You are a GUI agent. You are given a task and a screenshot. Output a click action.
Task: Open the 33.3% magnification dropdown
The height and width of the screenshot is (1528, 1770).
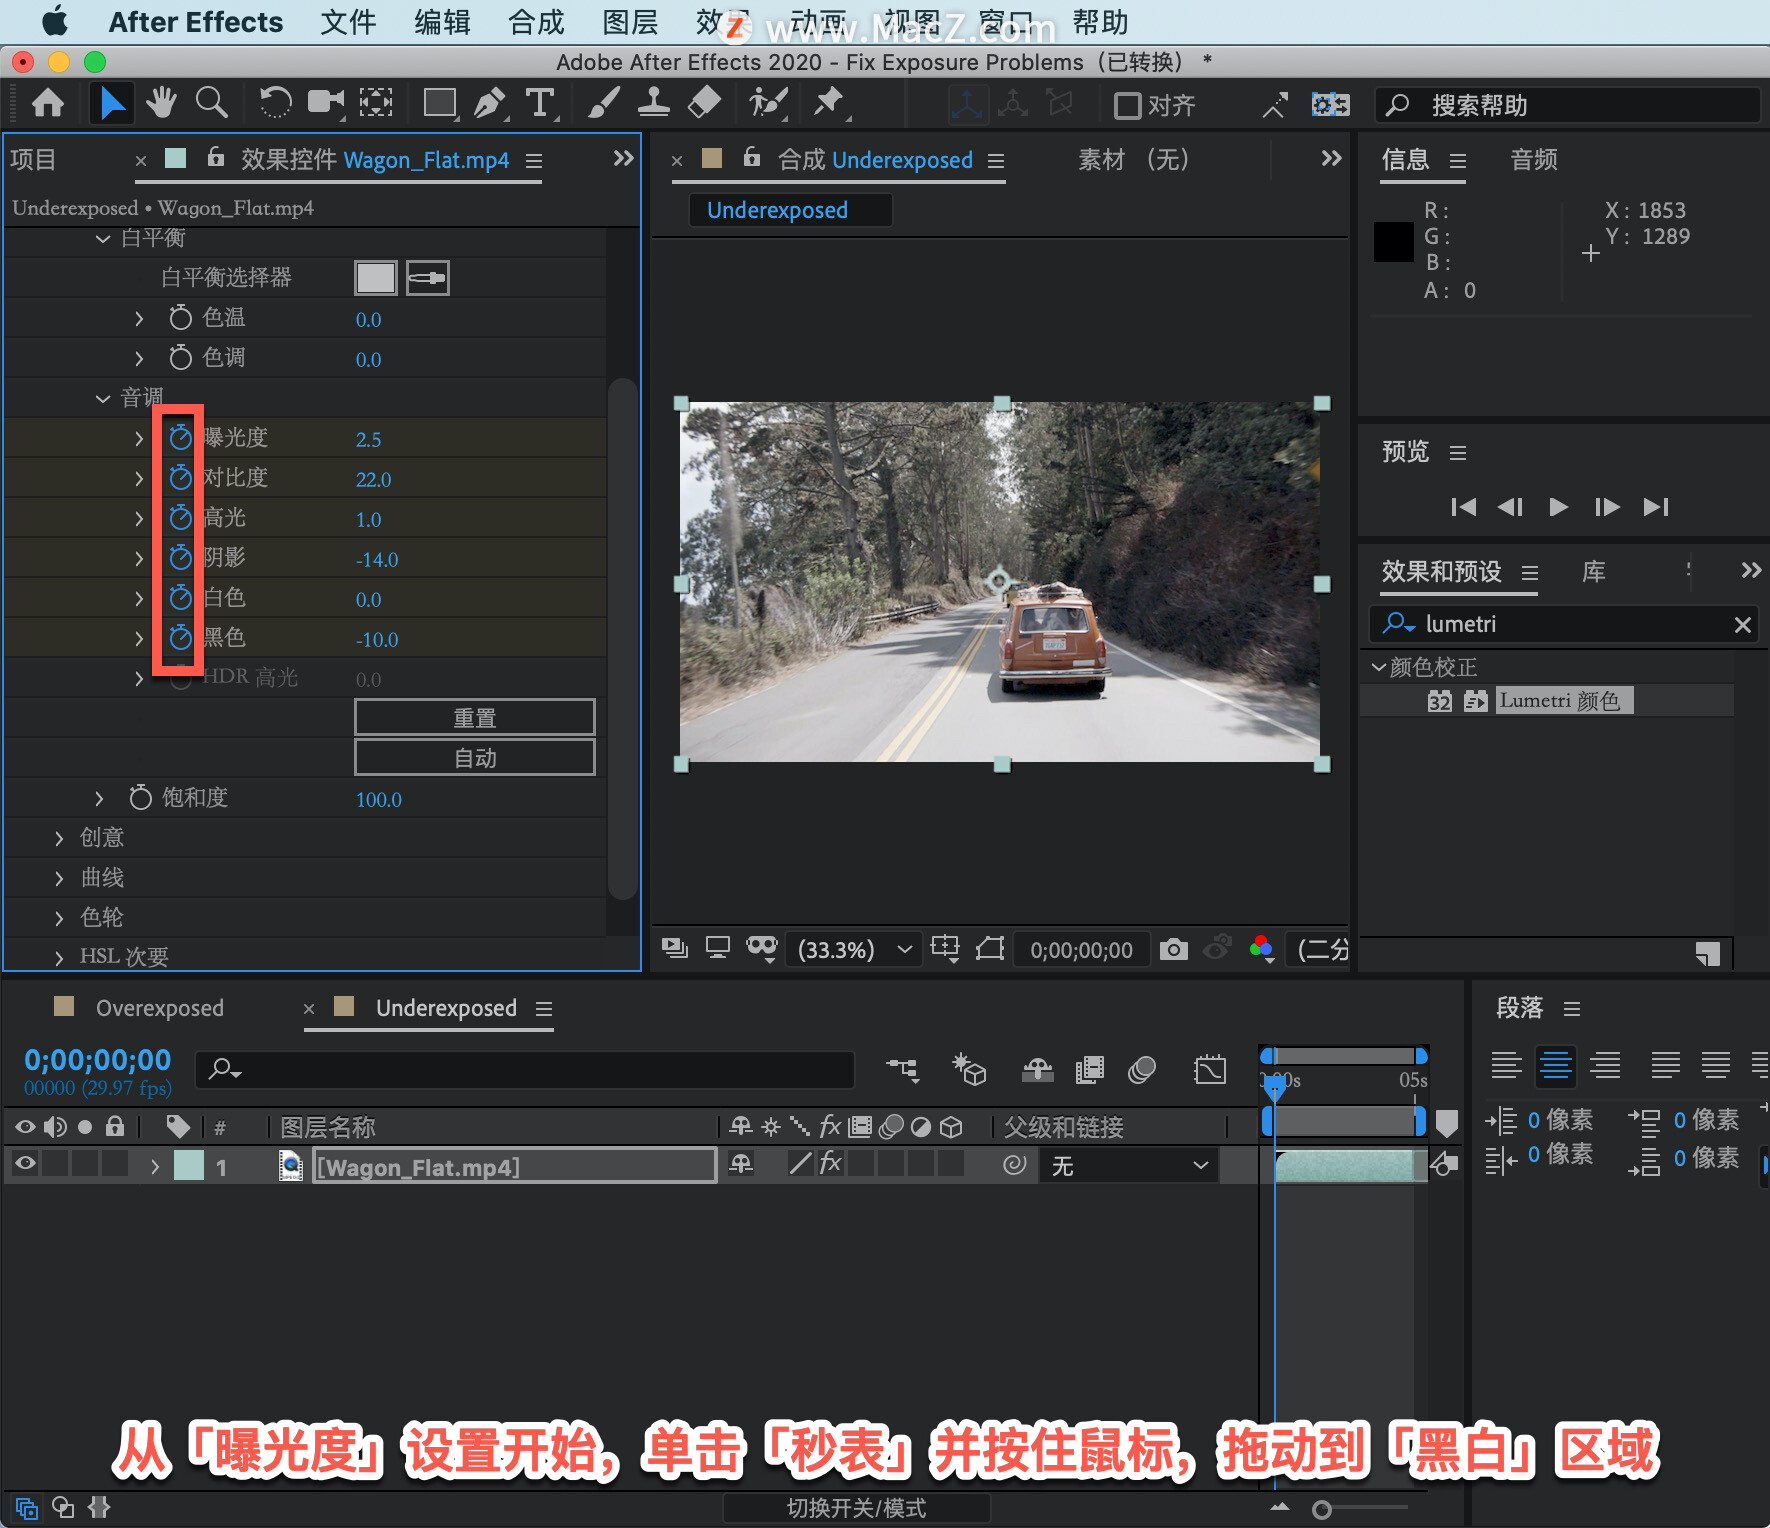point(855,949)
